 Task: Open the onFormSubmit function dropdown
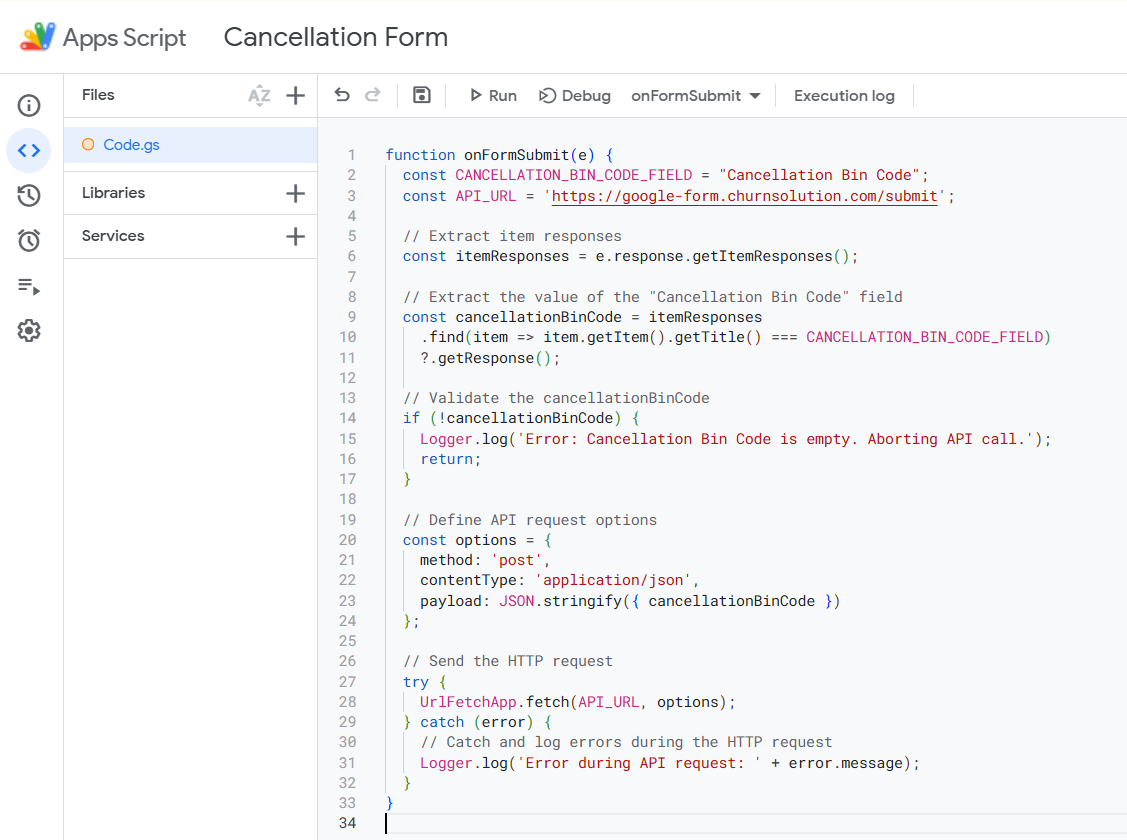(x=695, y=96)
